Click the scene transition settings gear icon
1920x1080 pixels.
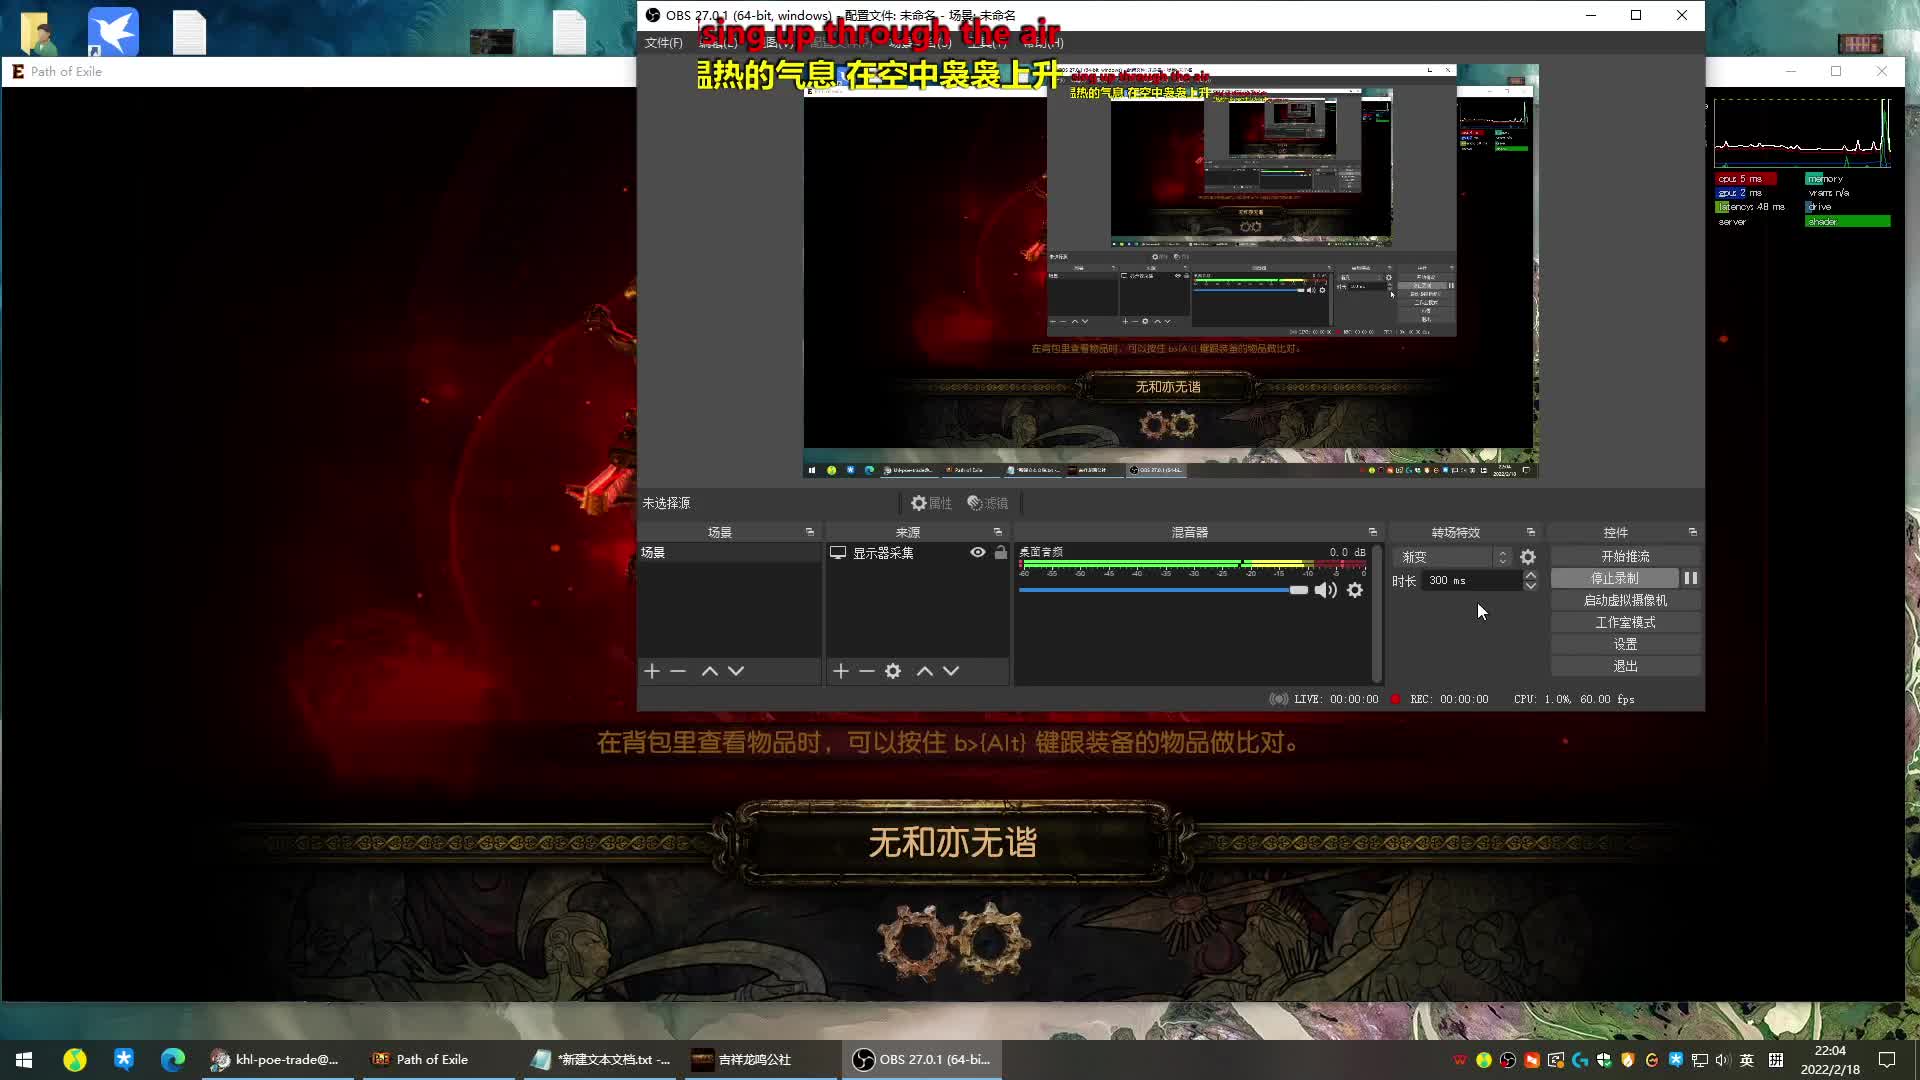[x=1527, y=555]
